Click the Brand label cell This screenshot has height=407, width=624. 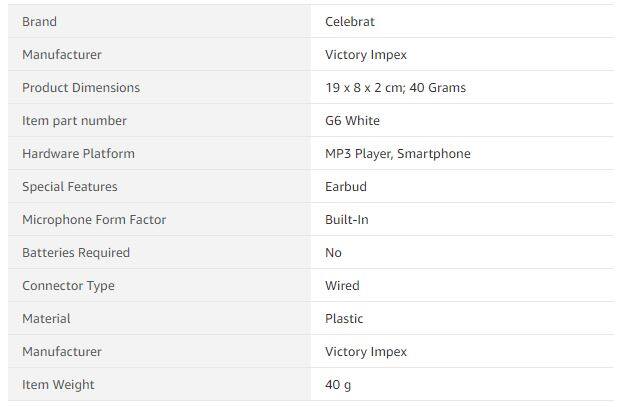(39, 21)
